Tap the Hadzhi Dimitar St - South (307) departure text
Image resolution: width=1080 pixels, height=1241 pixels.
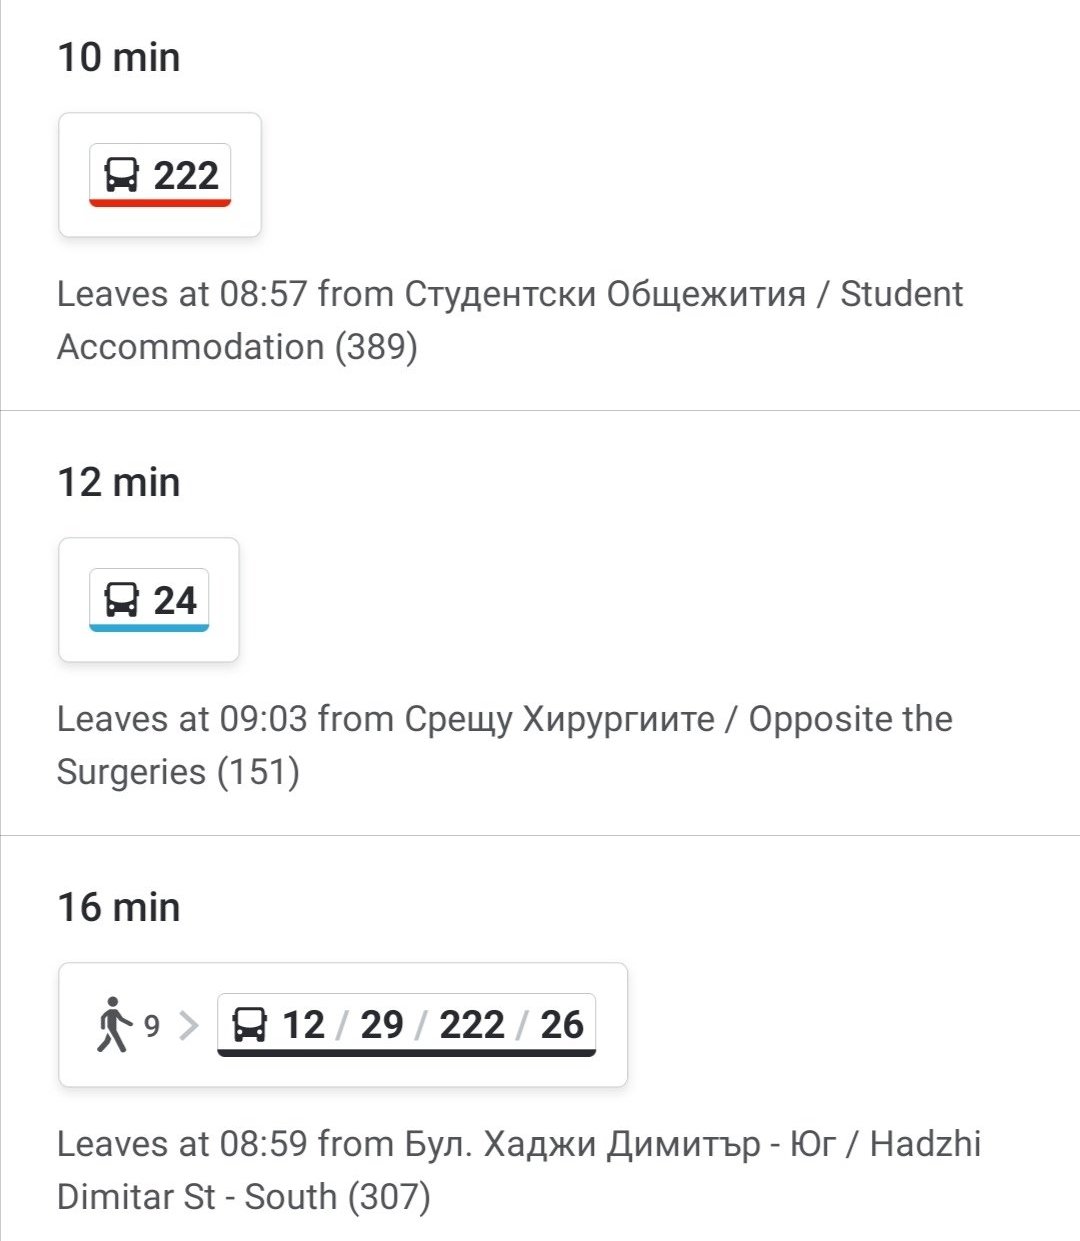(x=518, y=1170)
